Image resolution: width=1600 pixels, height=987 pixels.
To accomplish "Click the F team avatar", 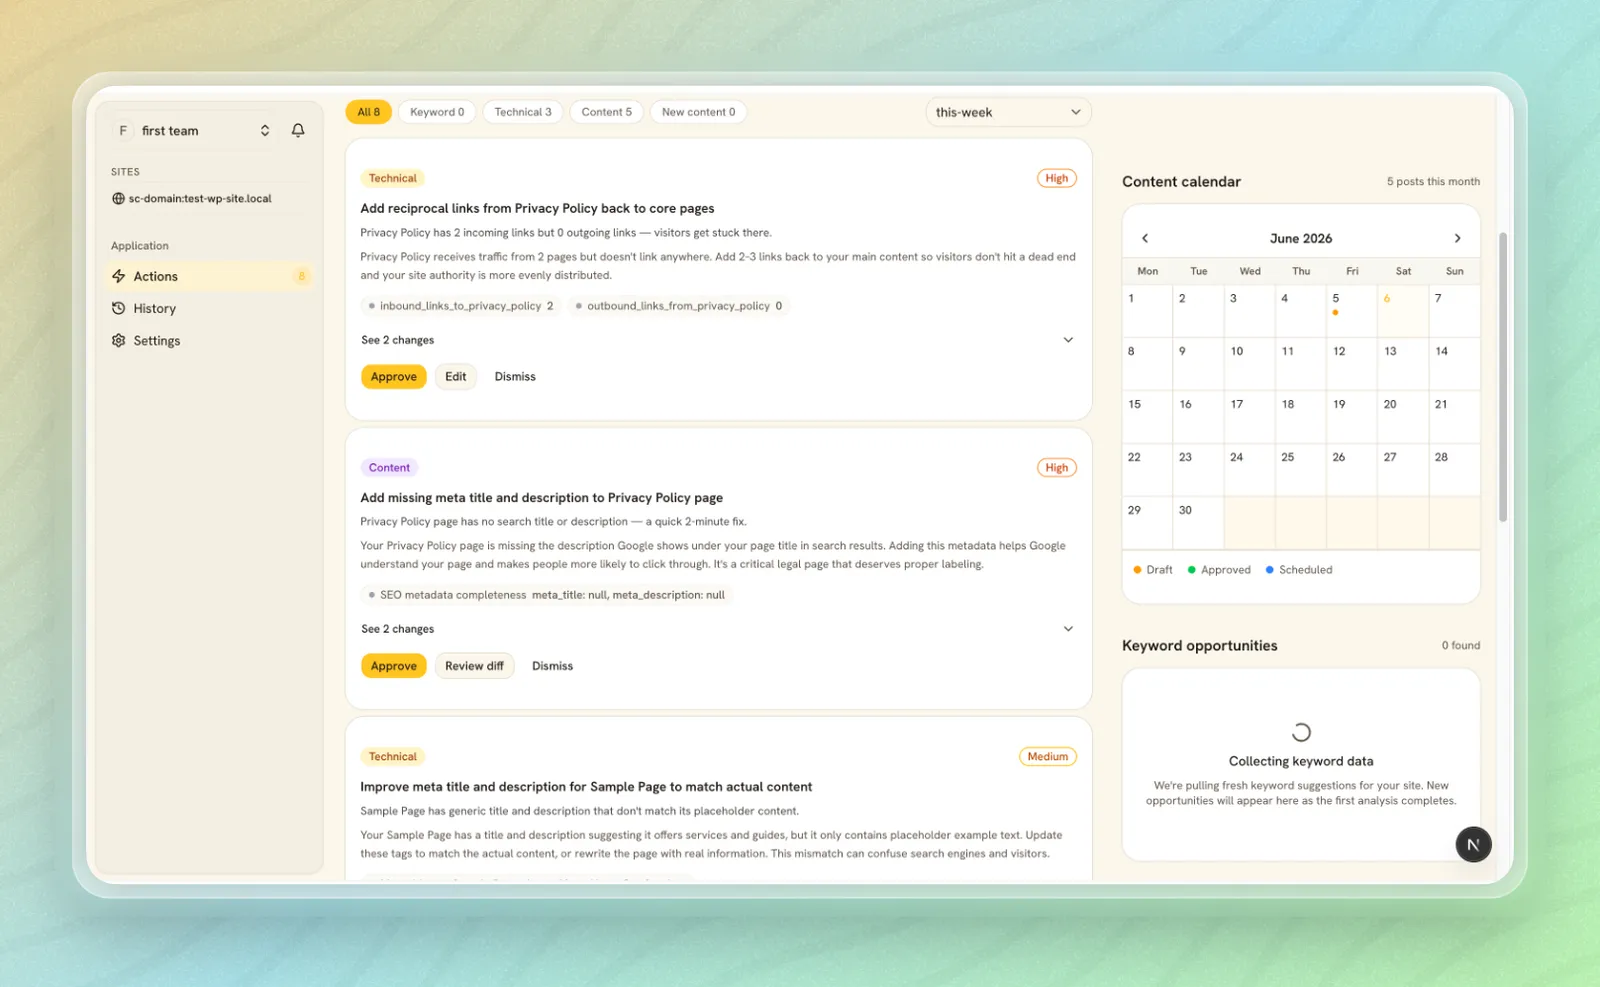I will 123,131.
